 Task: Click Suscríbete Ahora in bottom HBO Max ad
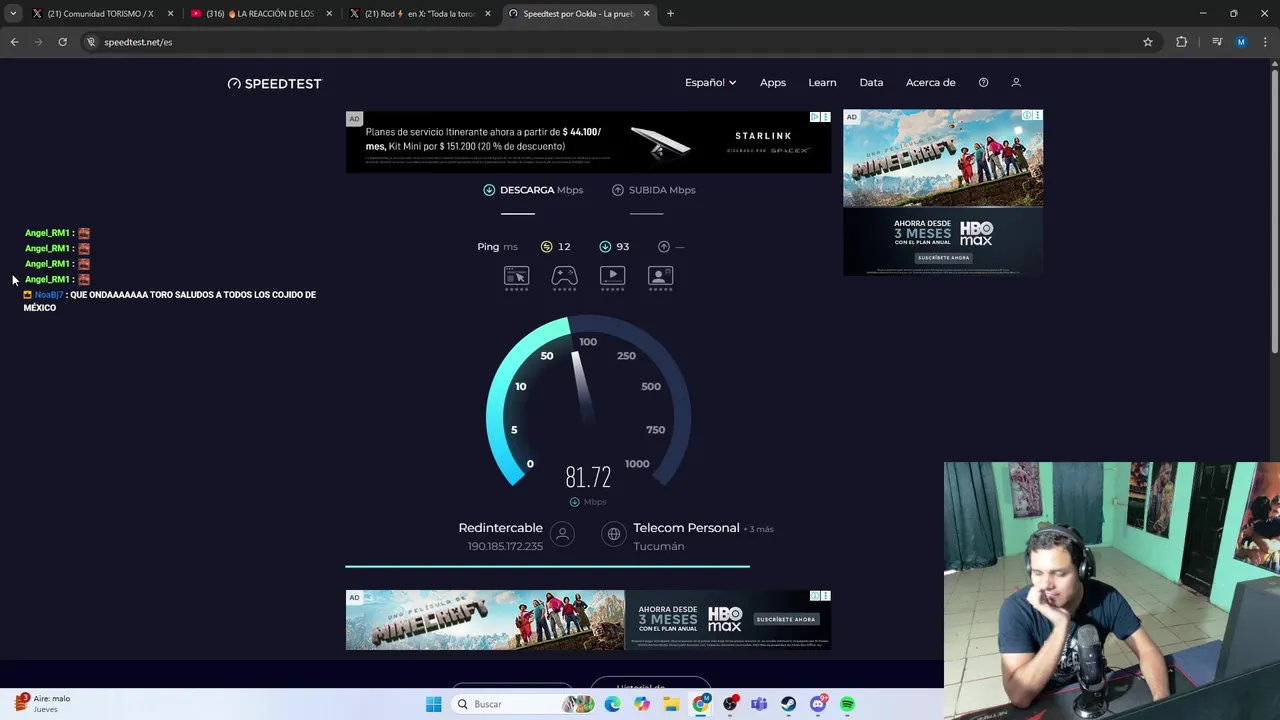[x=786, y=619]
